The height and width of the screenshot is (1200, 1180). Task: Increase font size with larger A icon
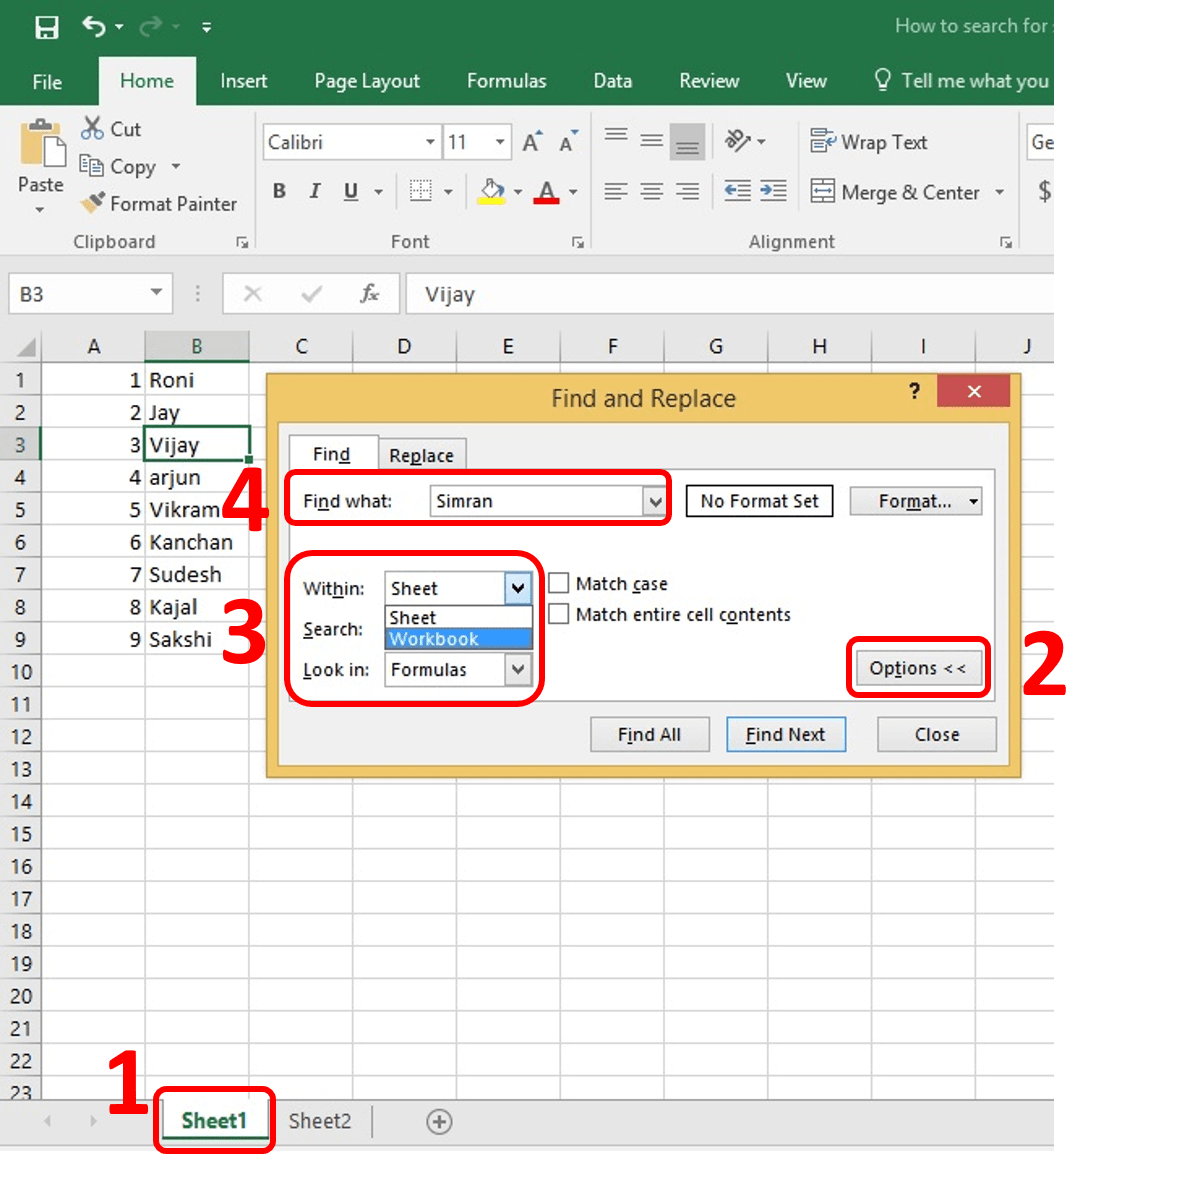pos(532,142)
